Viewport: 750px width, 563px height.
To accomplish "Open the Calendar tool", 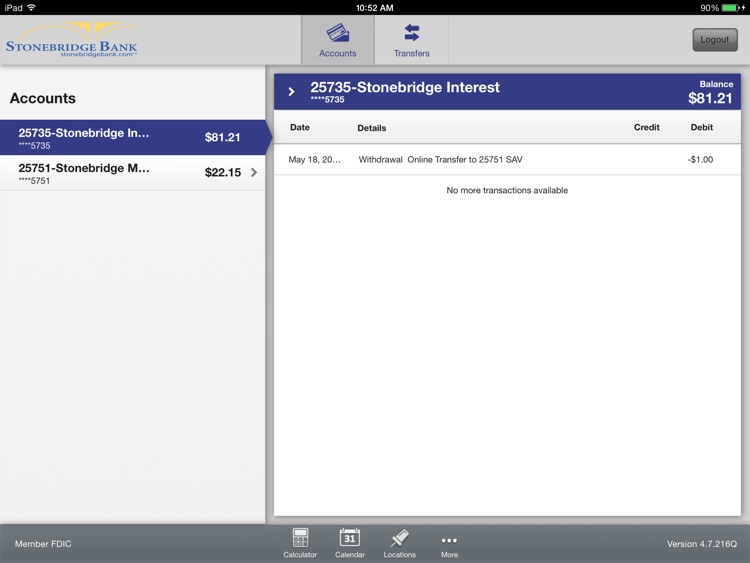I will pos(350,543).
